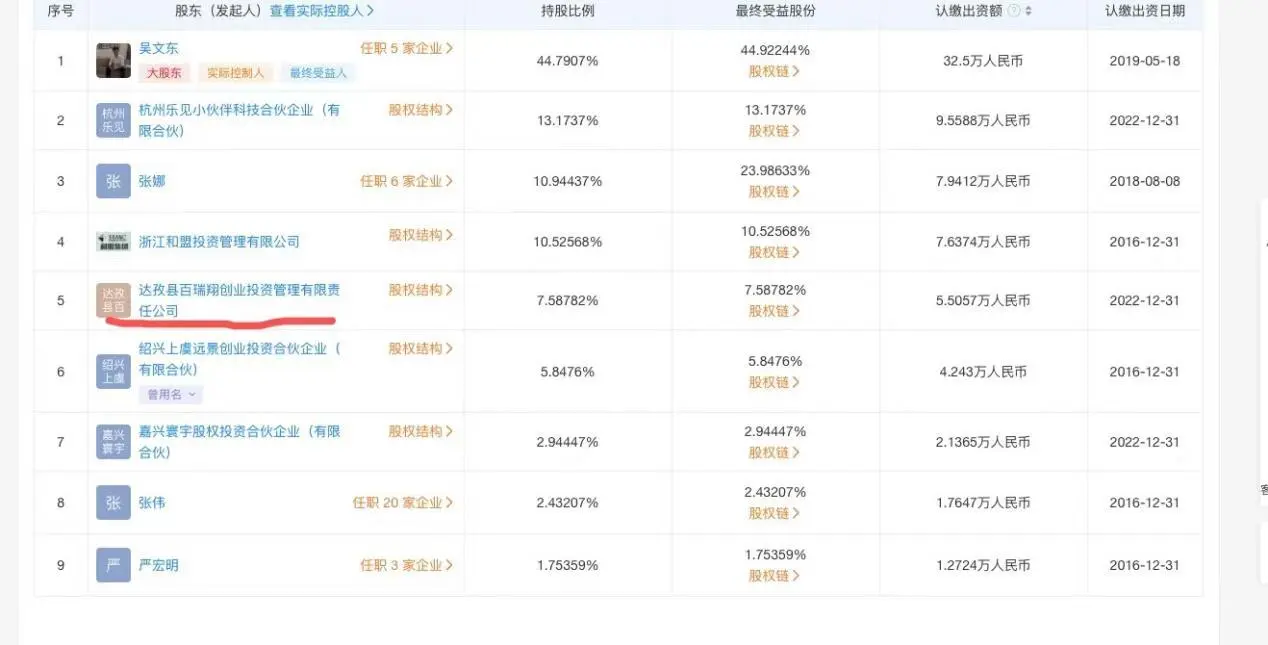
Task: Click the 严 avatar icon beside 严宏明
Action: coord(113,565)
